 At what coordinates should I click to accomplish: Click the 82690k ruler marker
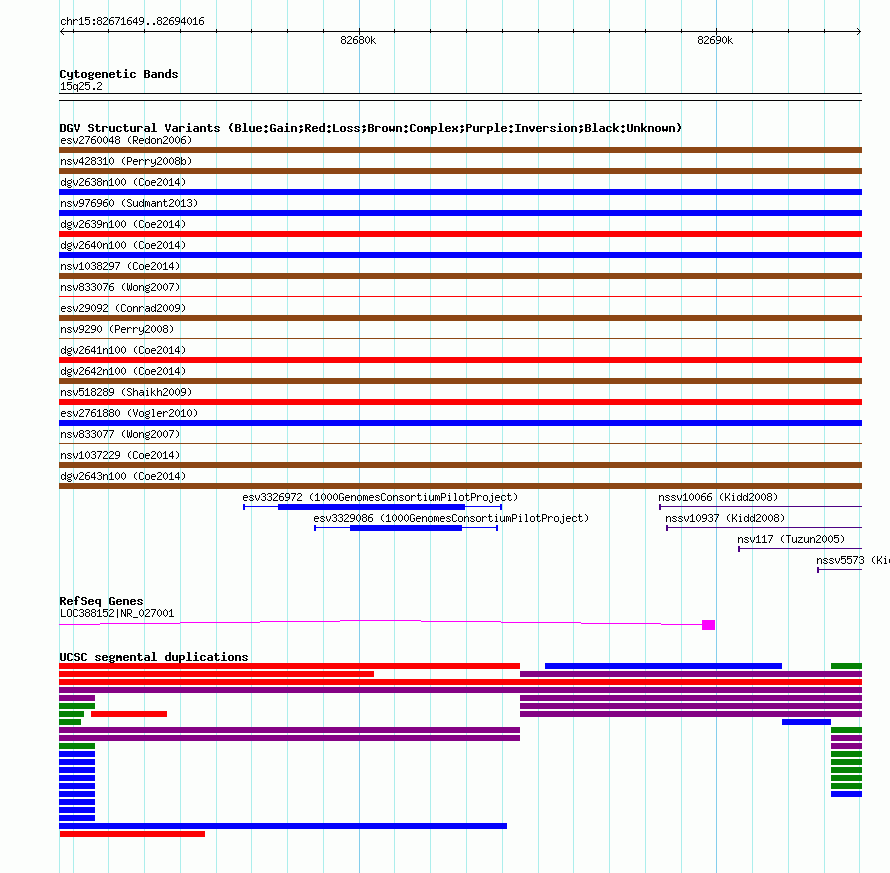[x=715, y=40]
